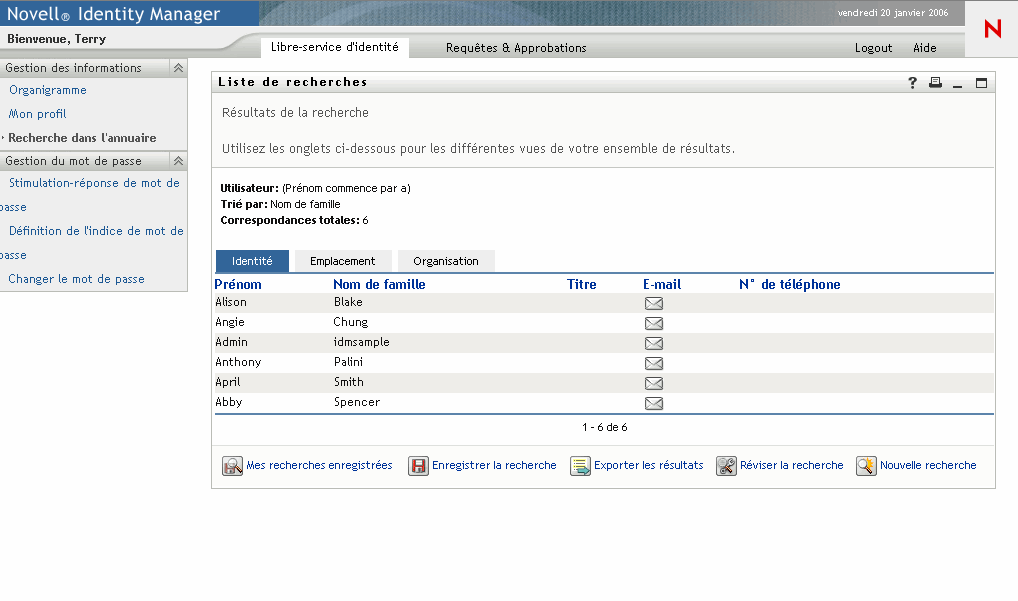The image size is (1018, 601).
Task: Select Recherche dans l'annuaire
Action: point(82,138)
